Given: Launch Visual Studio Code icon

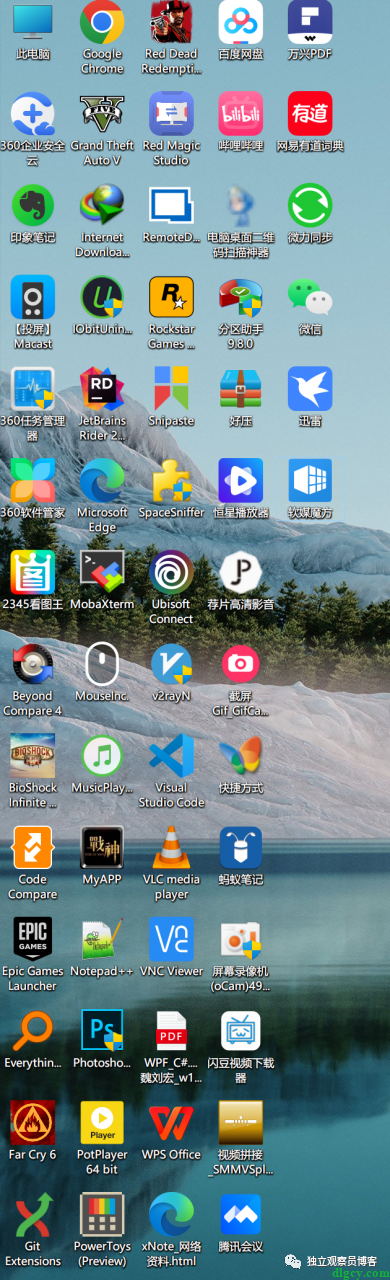Looking at the screenshot, I should tap(171, 755).
